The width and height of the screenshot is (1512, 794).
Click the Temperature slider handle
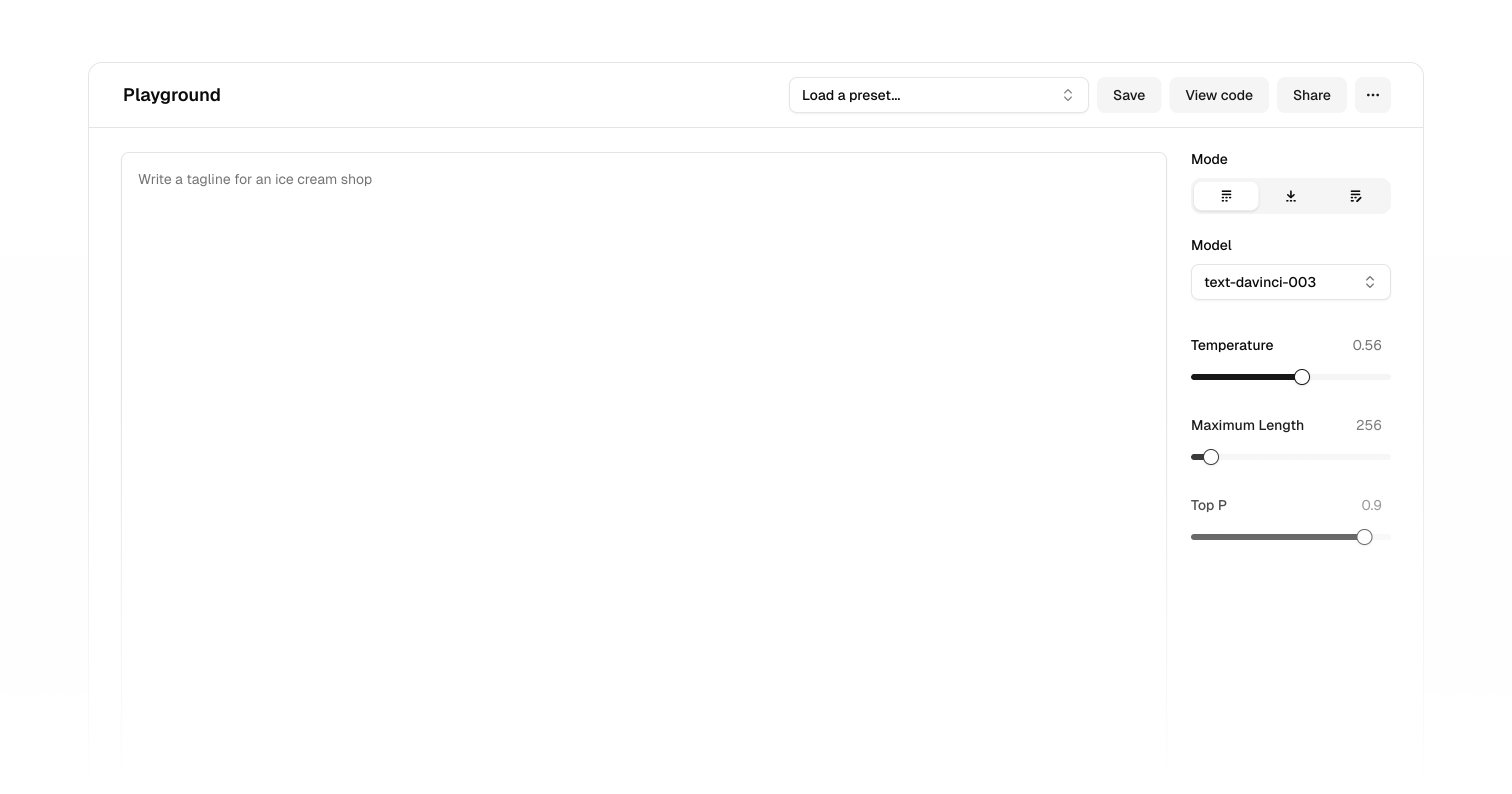pos(1302,377)
